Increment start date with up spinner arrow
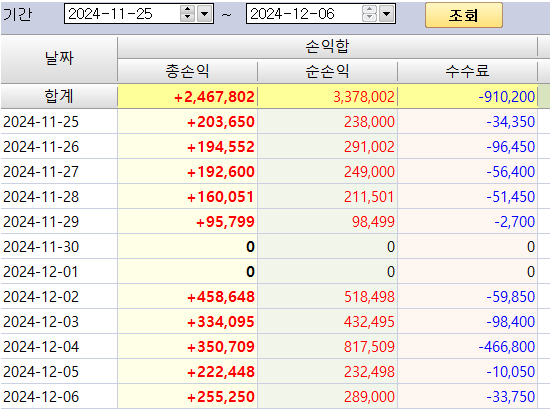This screenshot has width=550, height=415. point(188,10)
